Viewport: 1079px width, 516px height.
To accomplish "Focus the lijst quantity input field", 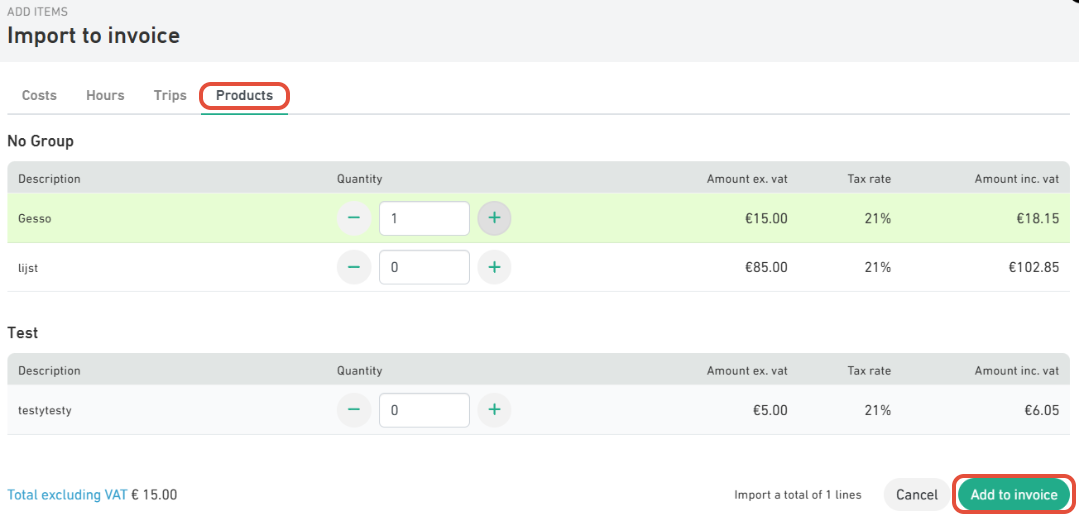I will tap(425, 268).
